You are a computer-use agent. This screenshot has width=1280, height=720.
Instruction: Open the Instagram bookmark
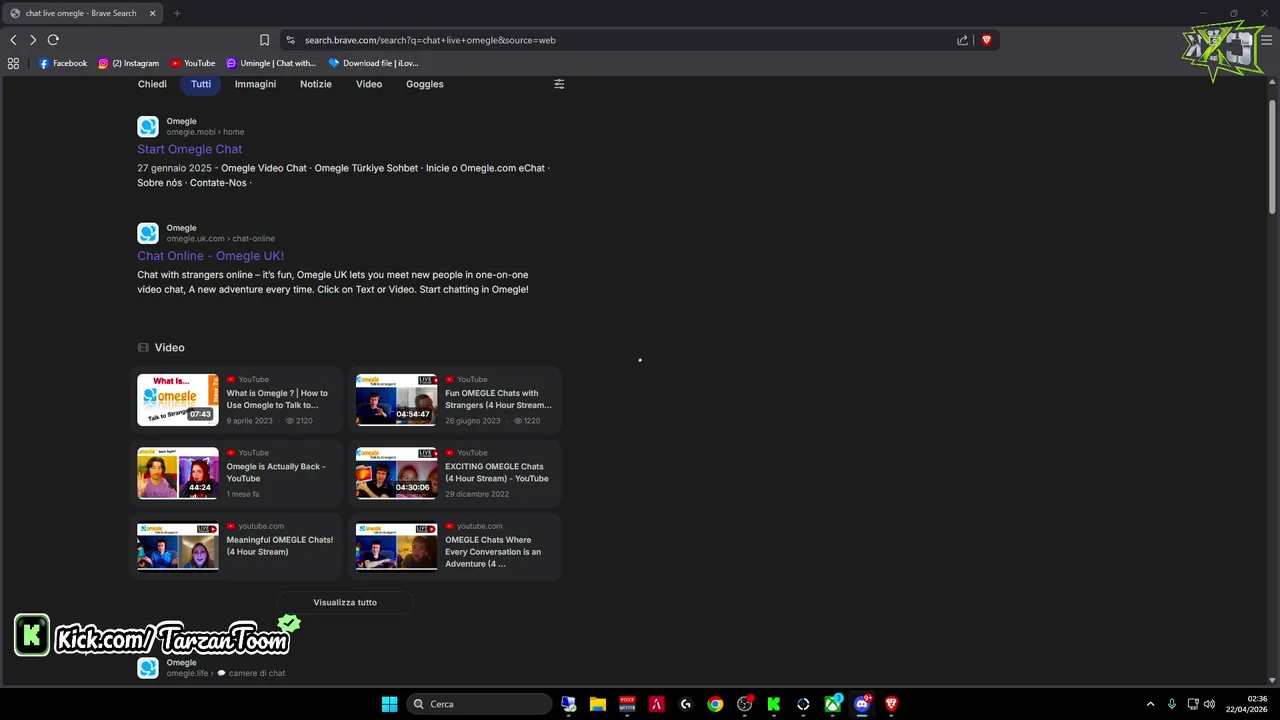[x=129, y=63]
